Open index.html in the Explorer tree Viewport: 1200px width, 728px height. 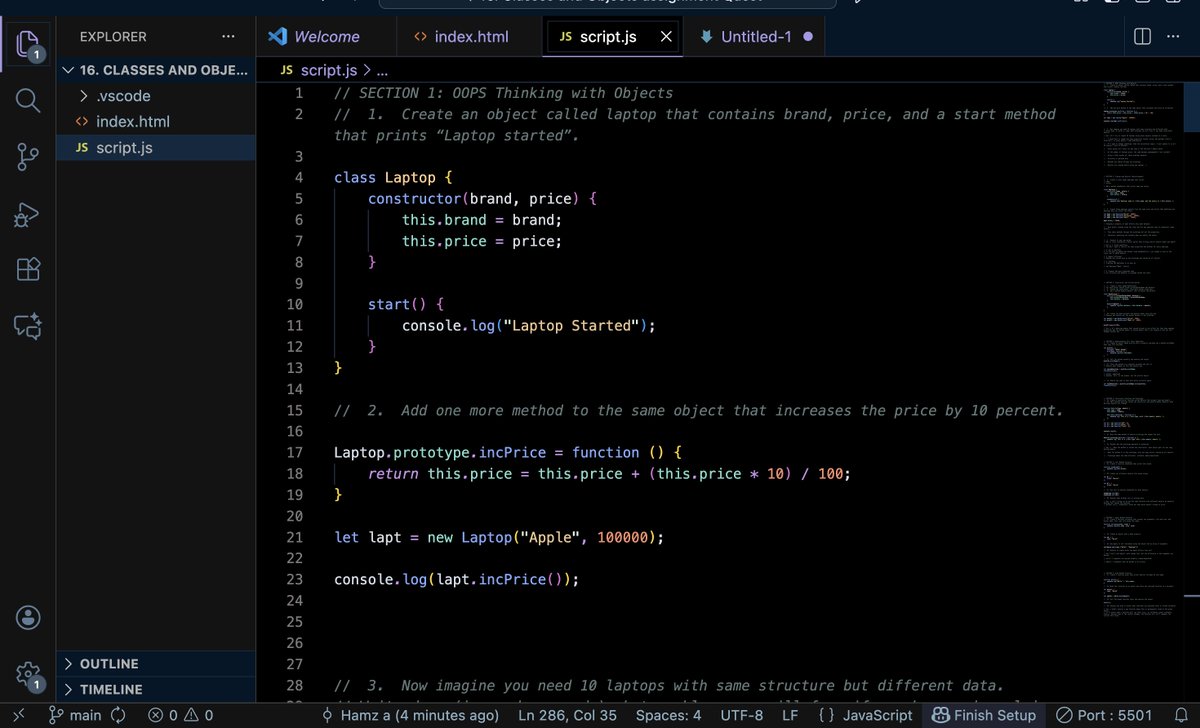pos(155,122)
